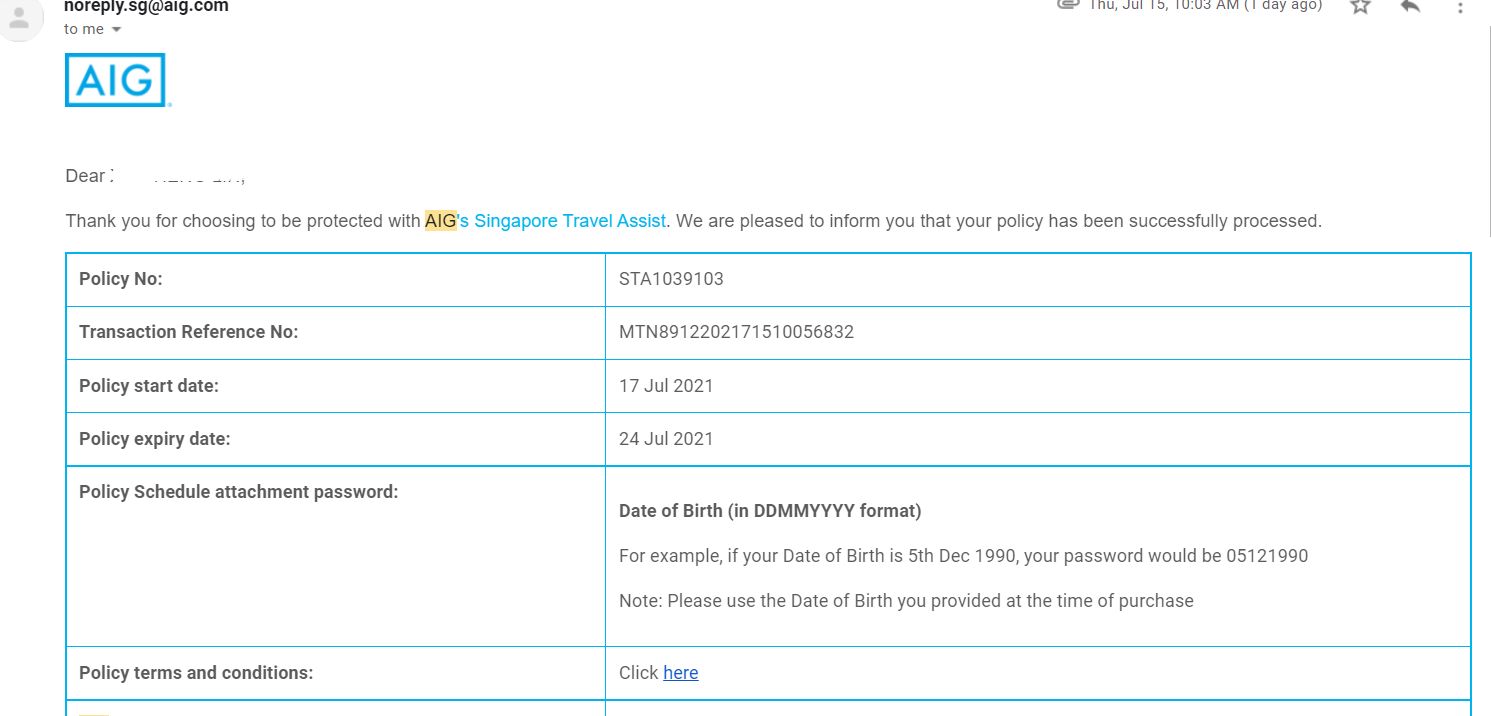Click the email timestamp Thu, Jul 15
Screen dimensions: 1491x716
tap(1205, 6)
